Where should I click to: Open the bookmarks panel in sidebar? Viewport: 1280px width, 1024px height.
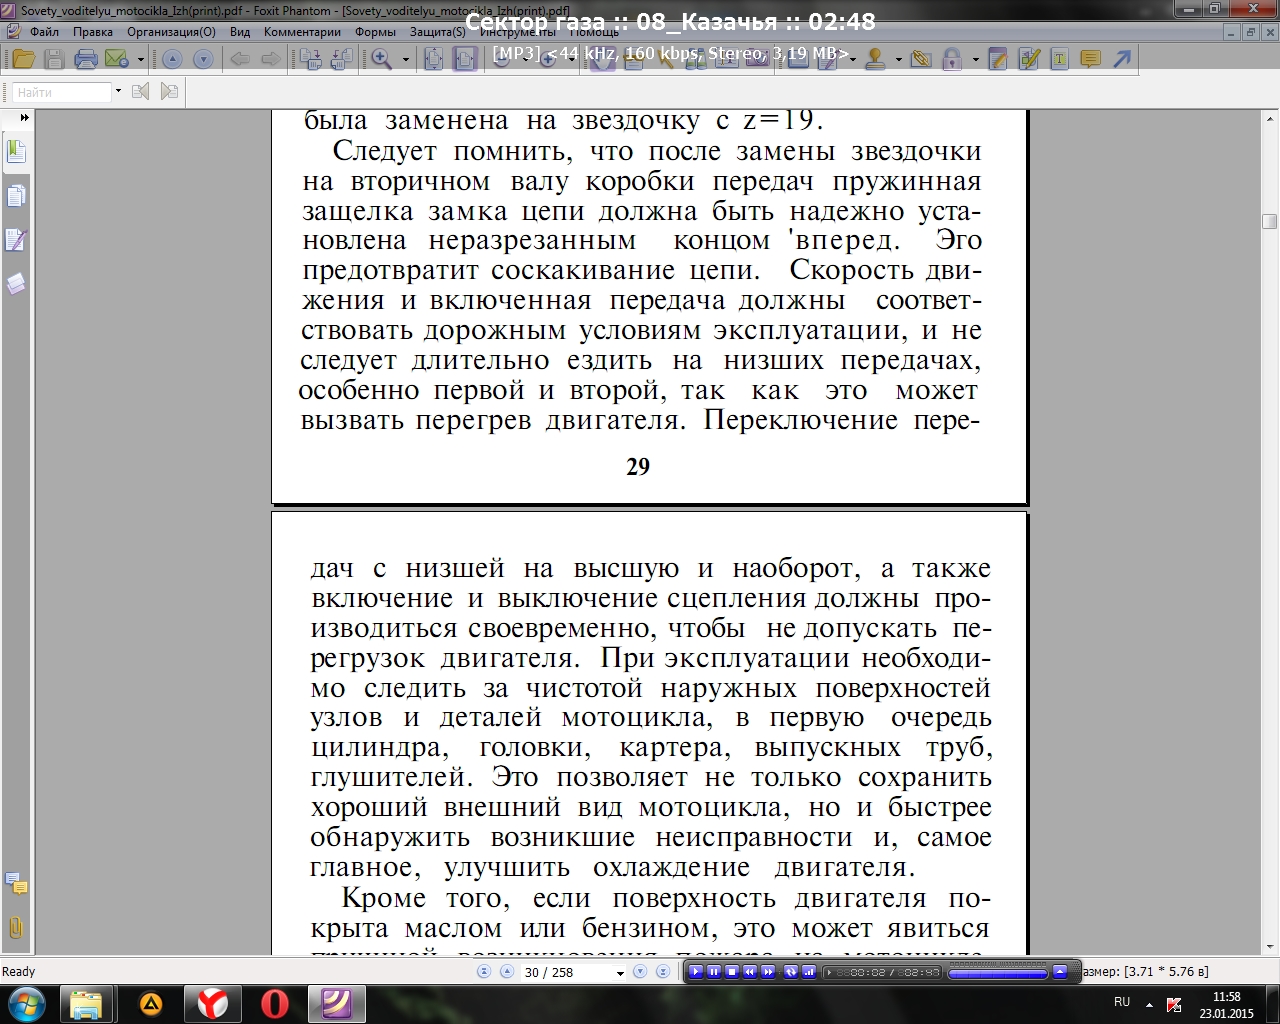click(16, 152)
